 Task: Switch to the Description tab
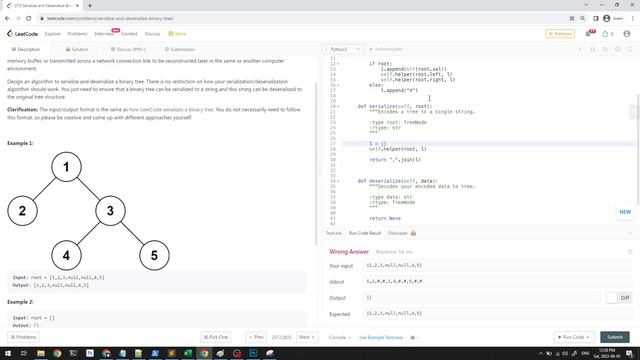pyautogui.click(x=26, y=49)
